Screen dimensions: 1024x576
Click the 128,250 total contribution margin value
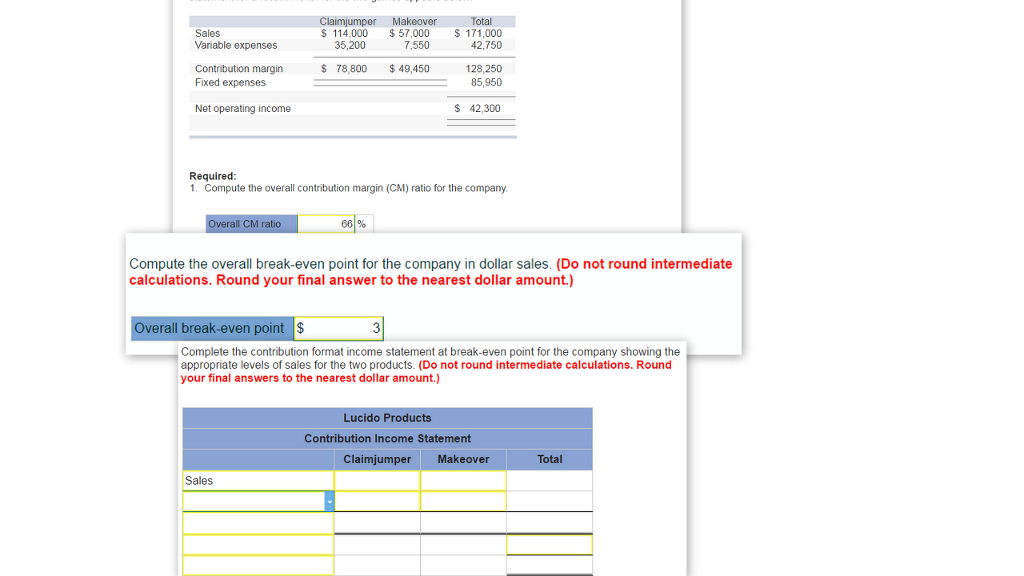point(484,69)
